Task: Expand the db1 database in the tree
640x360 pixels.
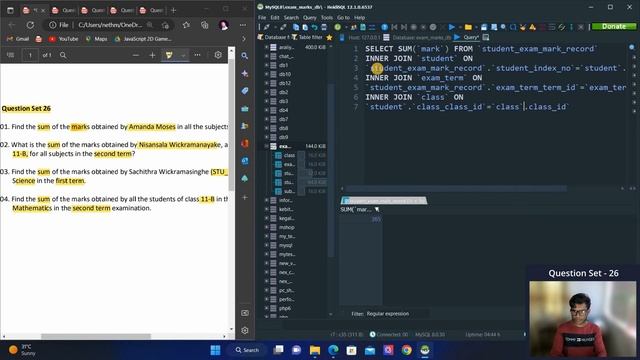Action: pyautogui.click(x=267, y=65)
